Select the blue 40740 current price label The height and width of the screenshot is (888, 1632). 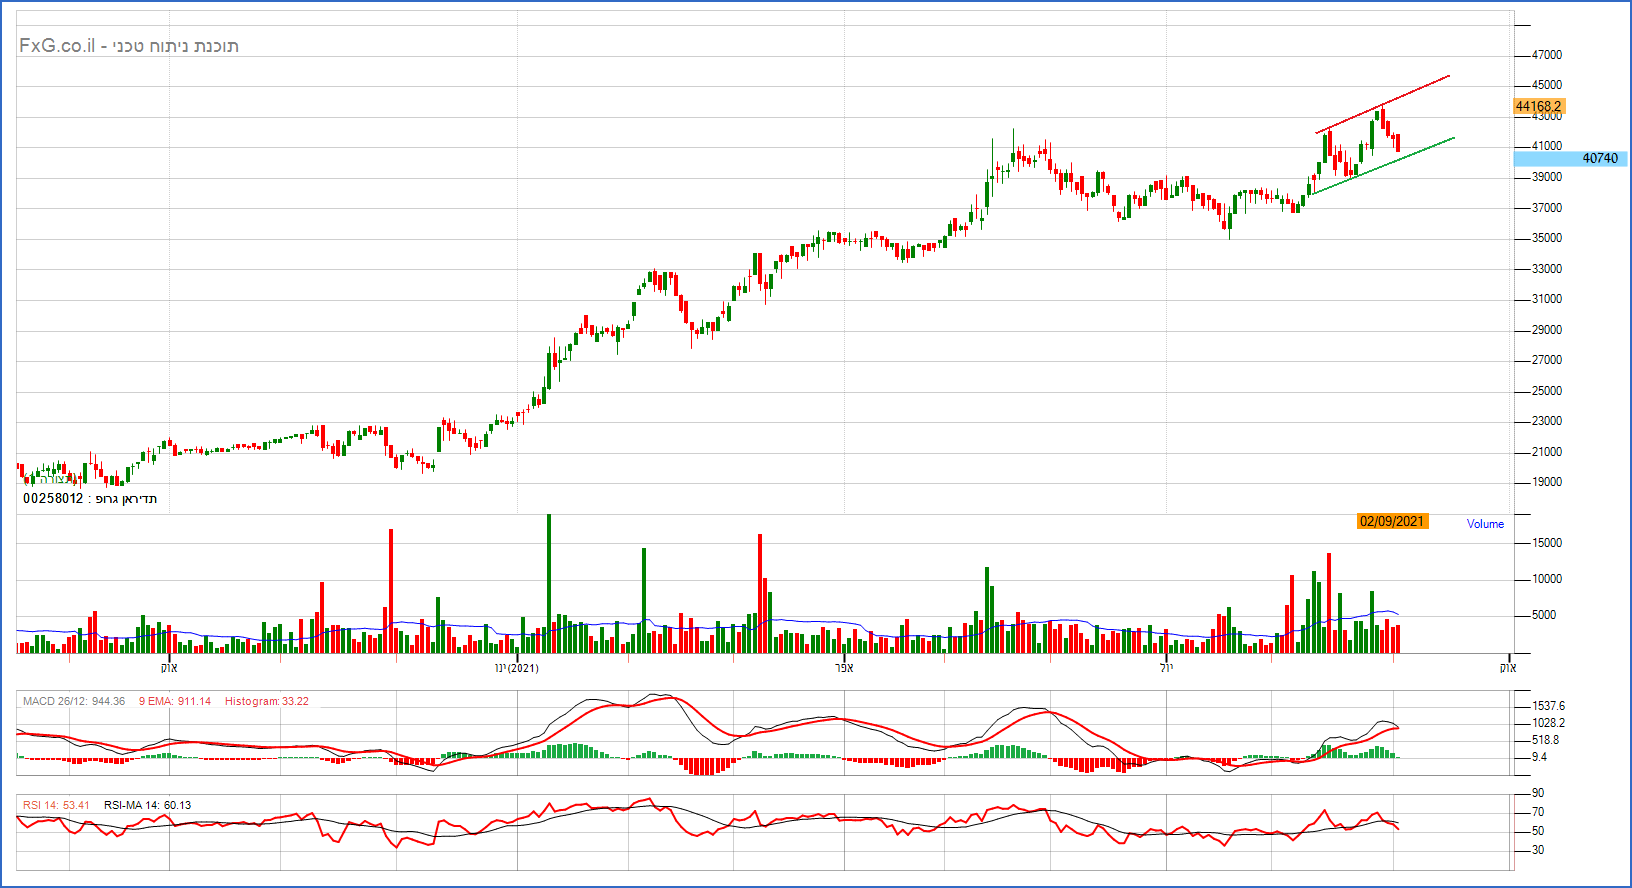(1599, 158)
